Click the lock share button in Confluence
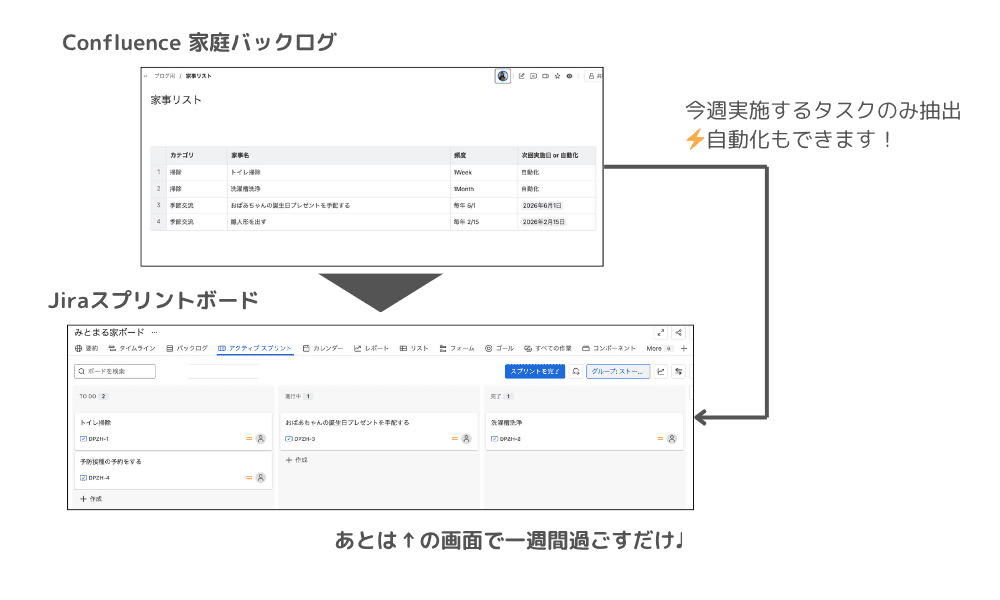This screenshot has width=1000, height=600. 594,76
